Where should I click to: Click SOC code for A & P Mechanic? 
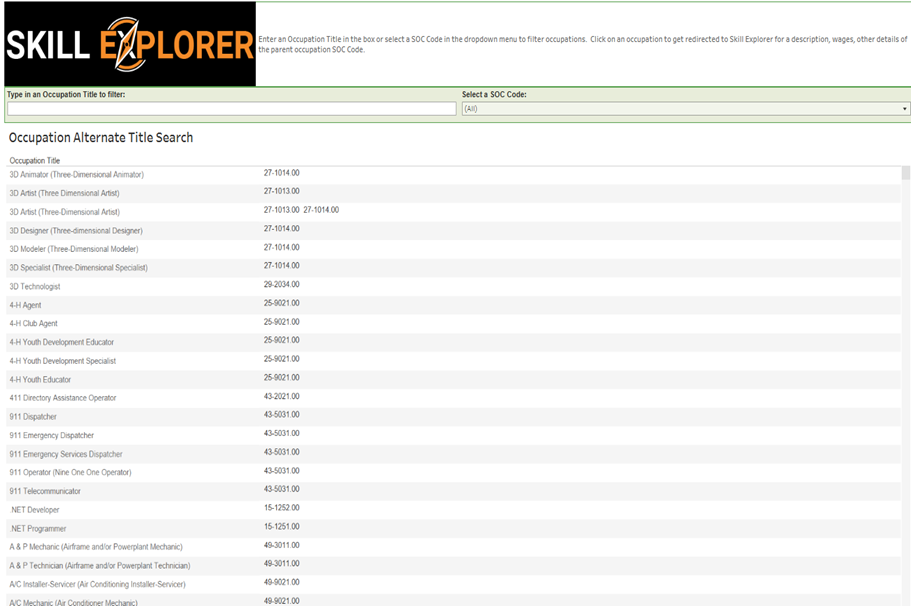[x=282, y=545]
